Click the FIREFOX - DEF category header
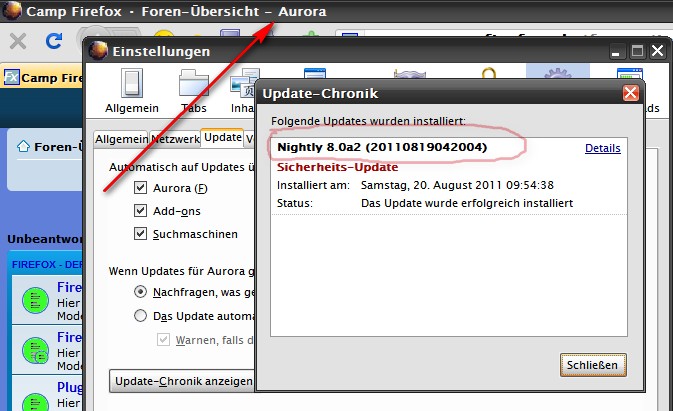Image resolution: width=673 pixels, height=411 pixels. pyautogui.click(x=47, y=265)
